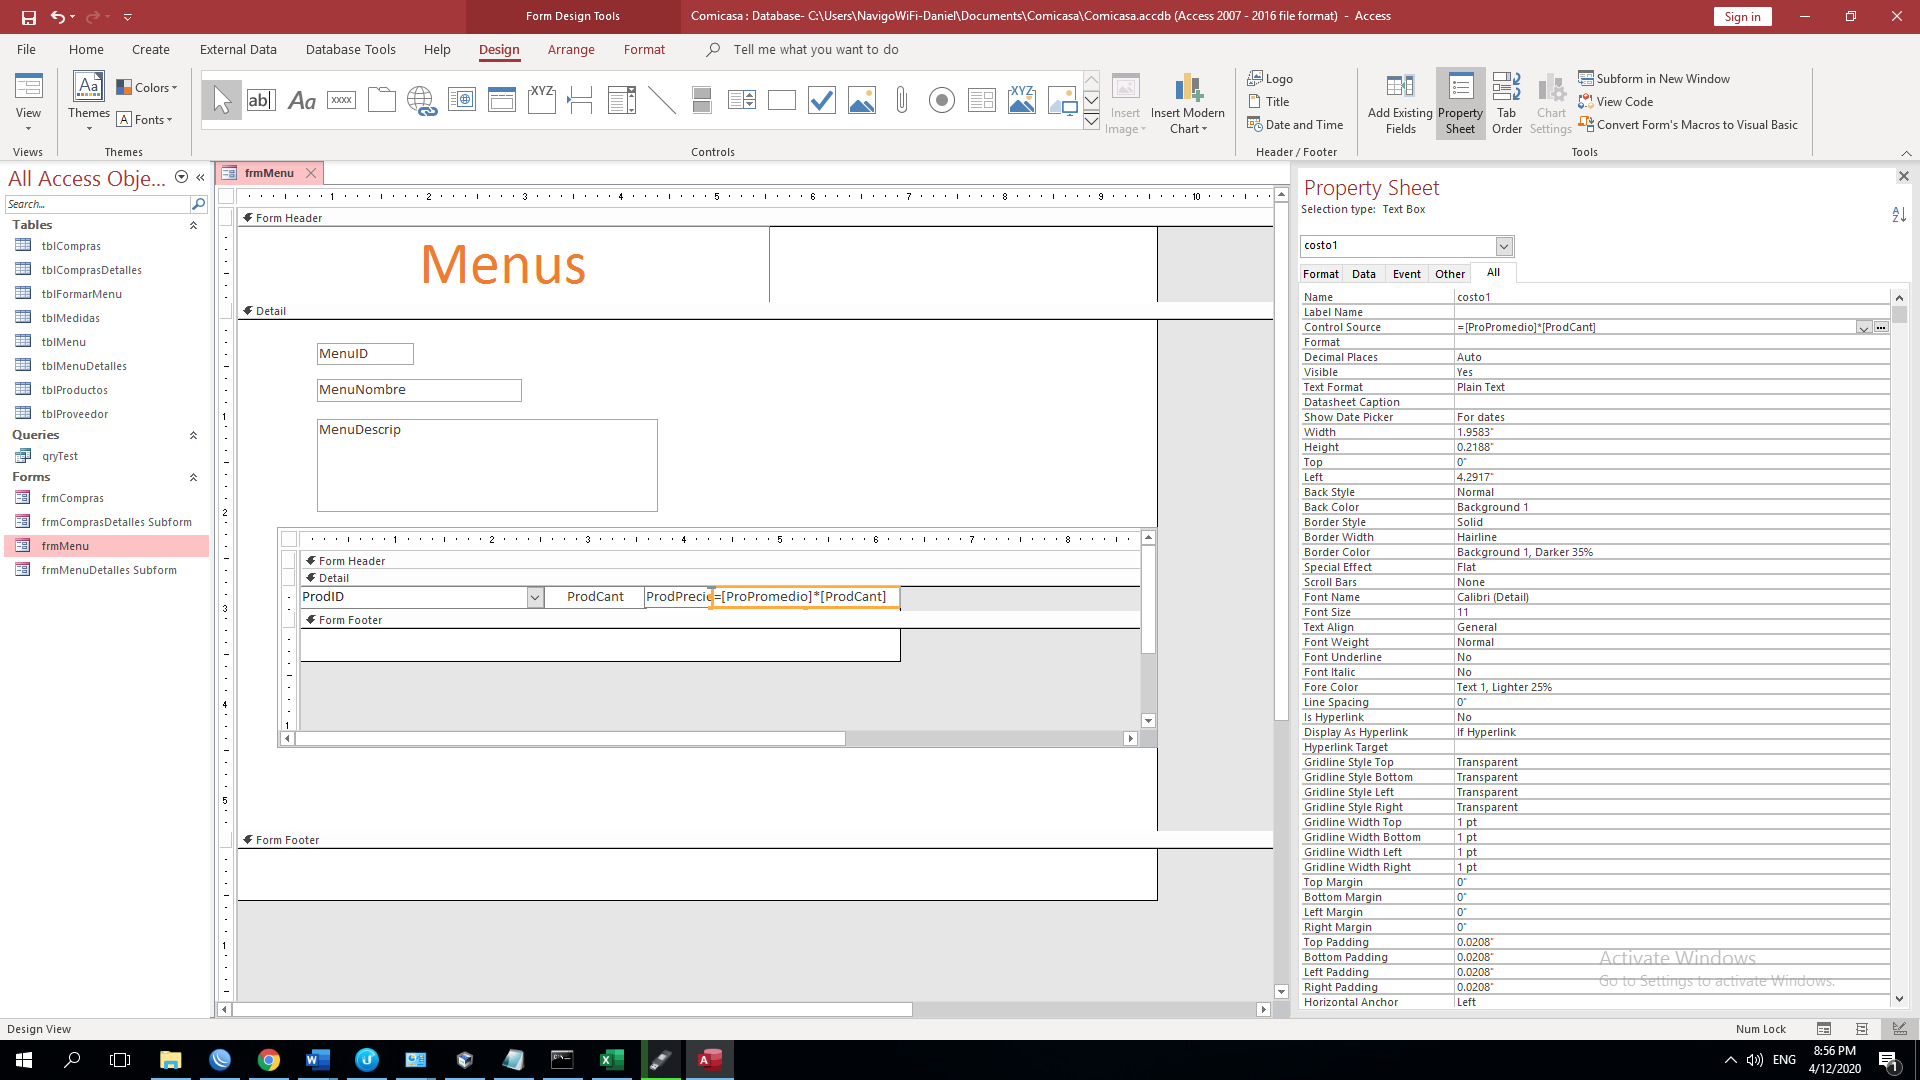Open the Event tab in Property Sheet
Viewport: 1920px width, 1080px height.
coord(1407,274)
